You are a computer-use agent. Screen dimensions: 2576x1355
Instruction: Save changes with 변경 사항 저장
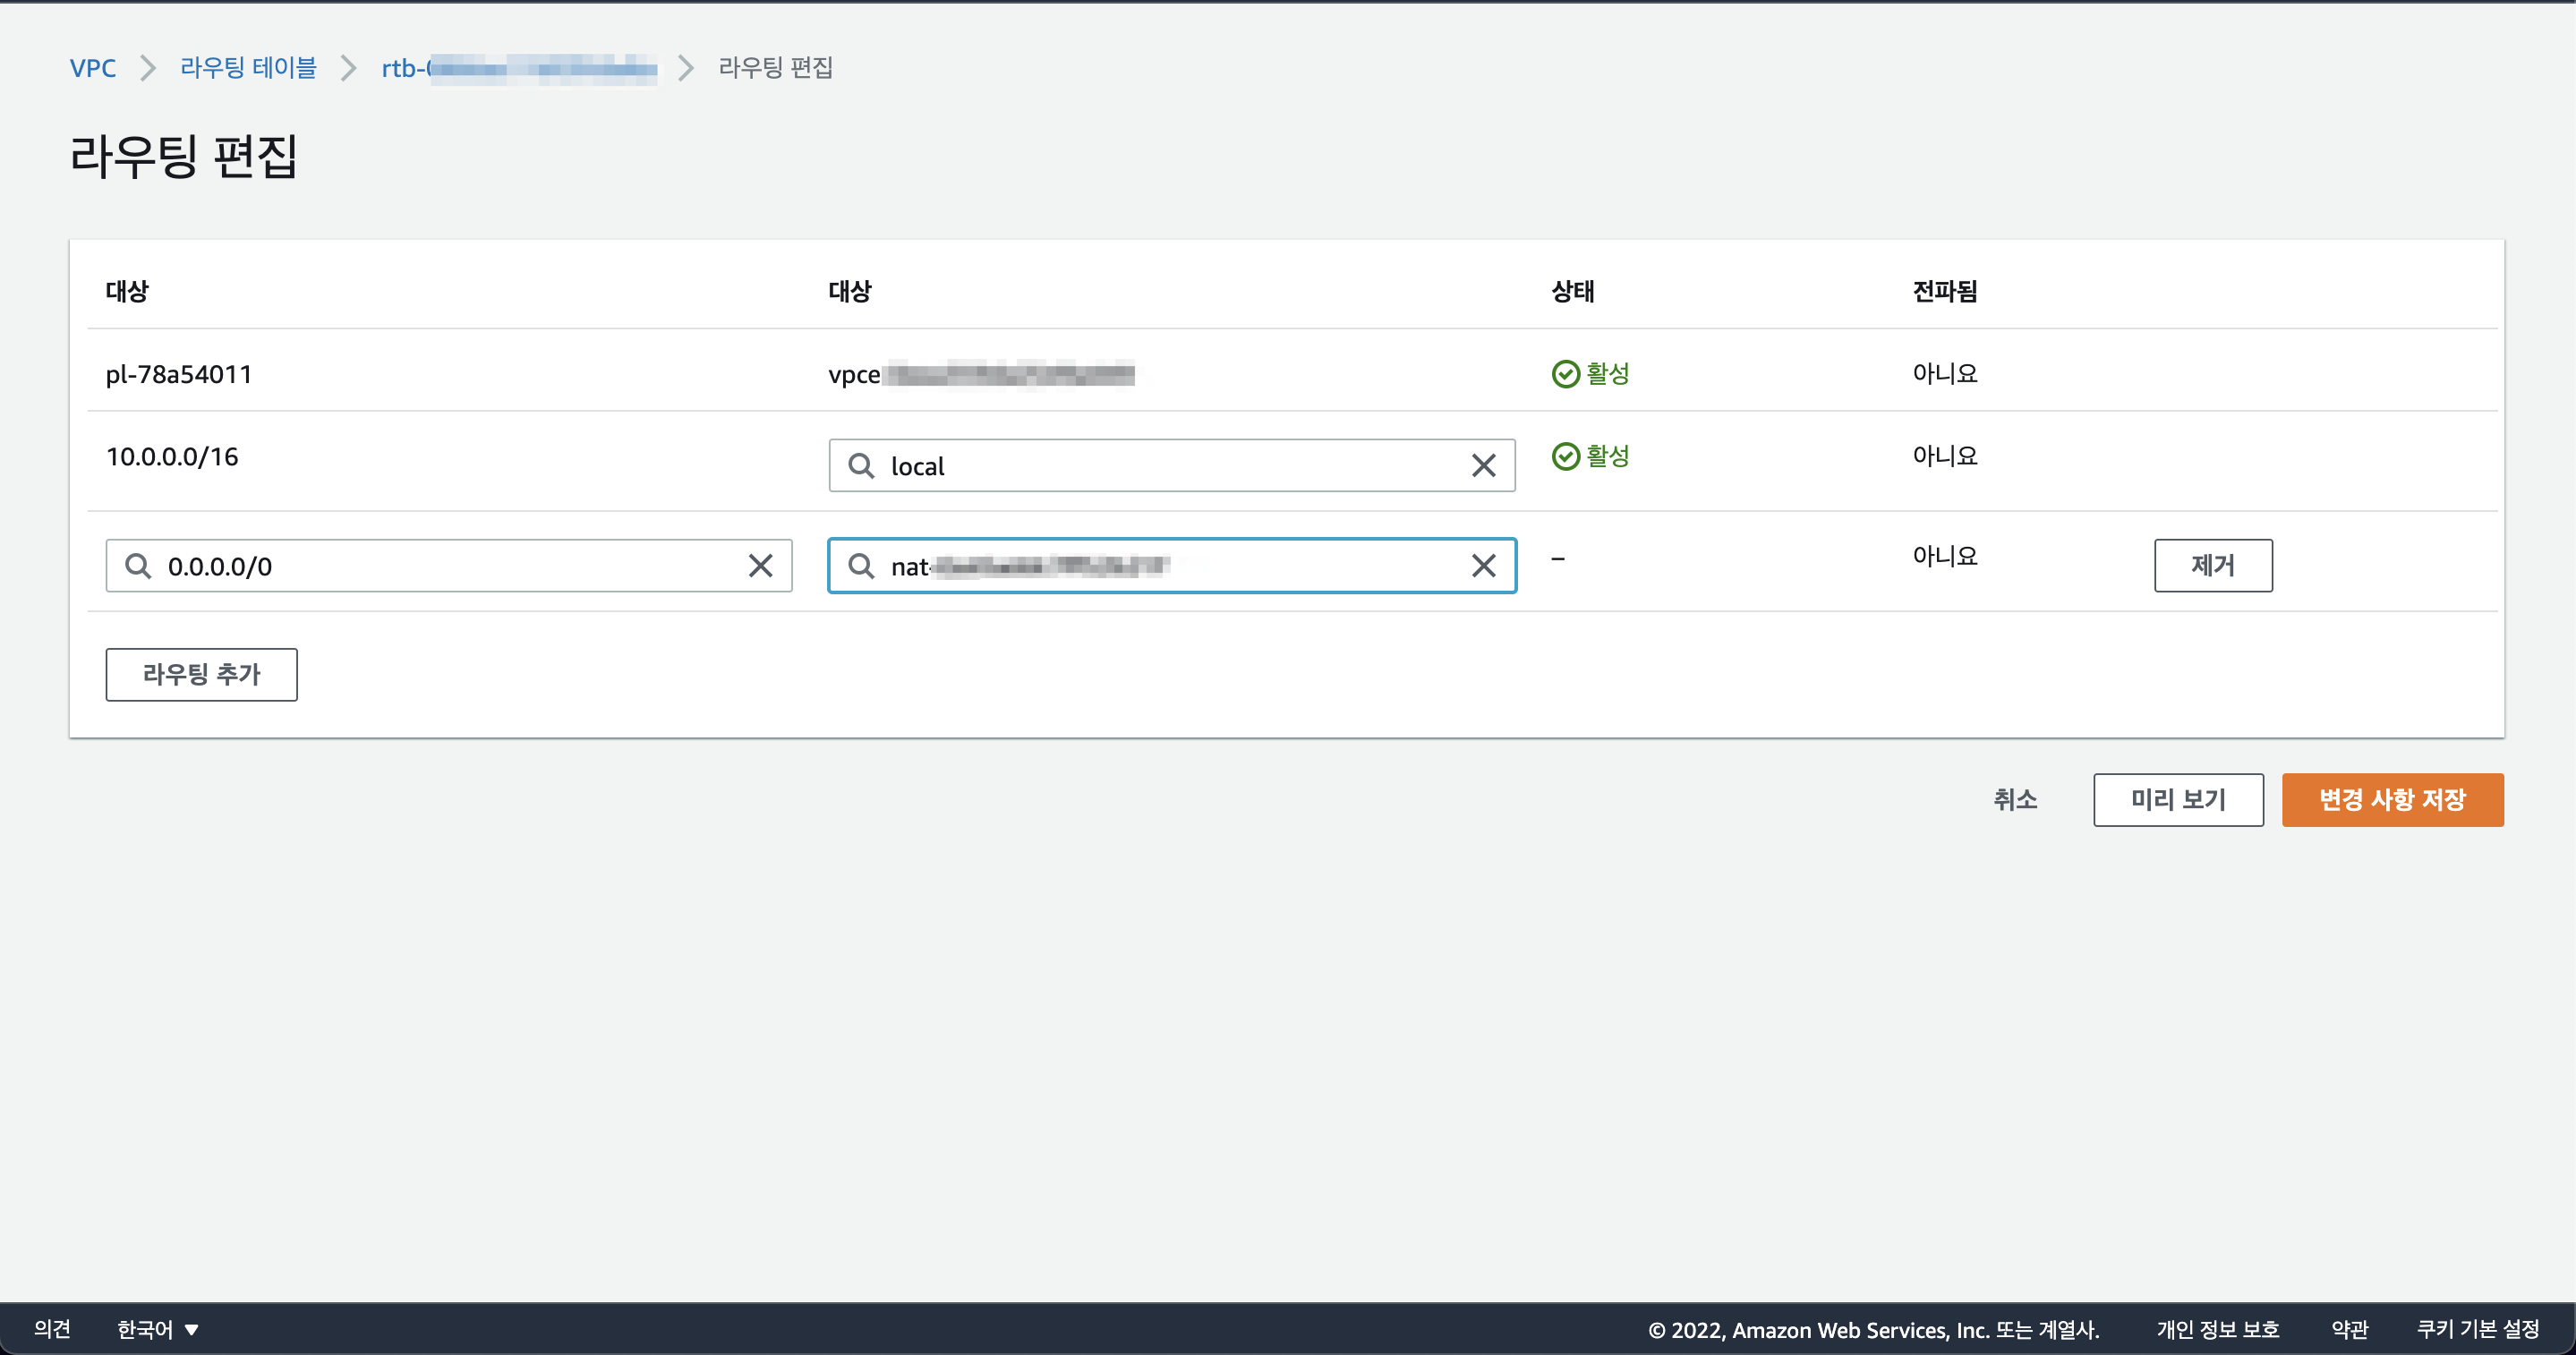2392,800
